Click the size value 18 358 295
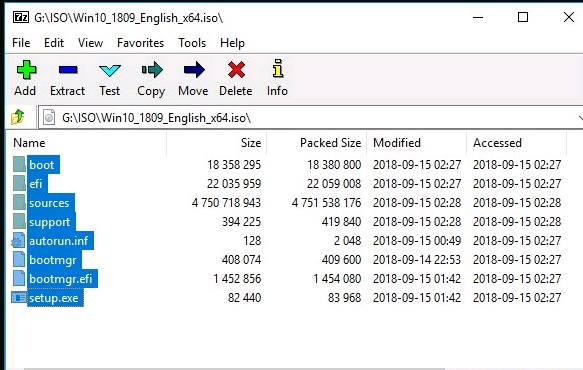Viewport: 583px width, 370px height. point(234,164)
